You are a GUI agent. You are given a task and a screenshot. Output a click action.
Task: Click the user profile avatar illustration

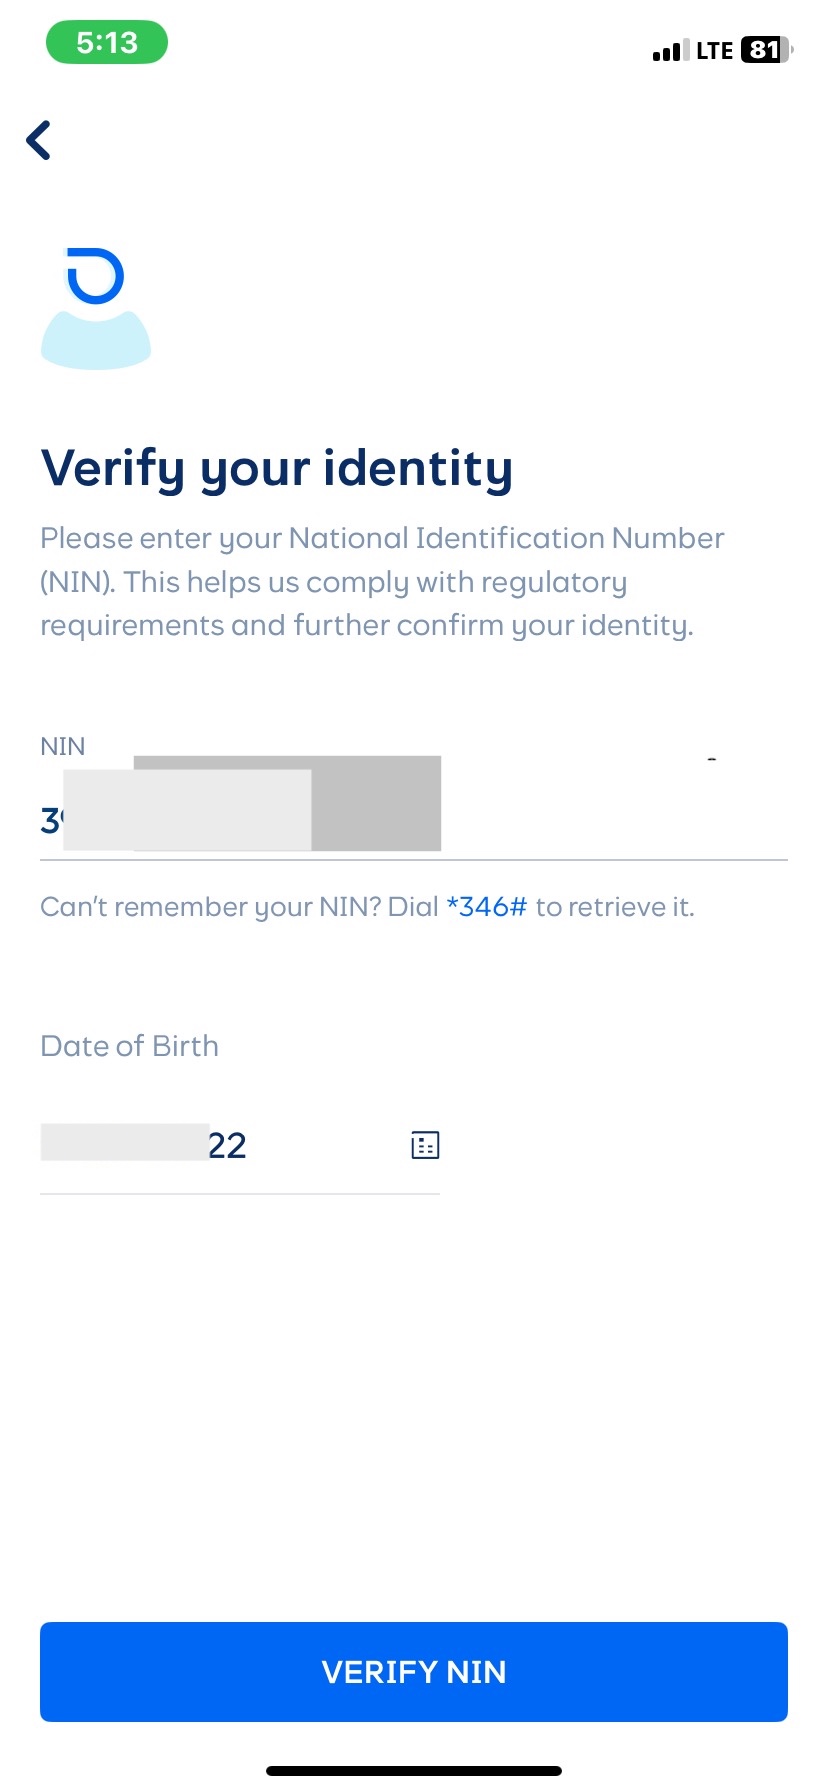click(x=96, y=308)
